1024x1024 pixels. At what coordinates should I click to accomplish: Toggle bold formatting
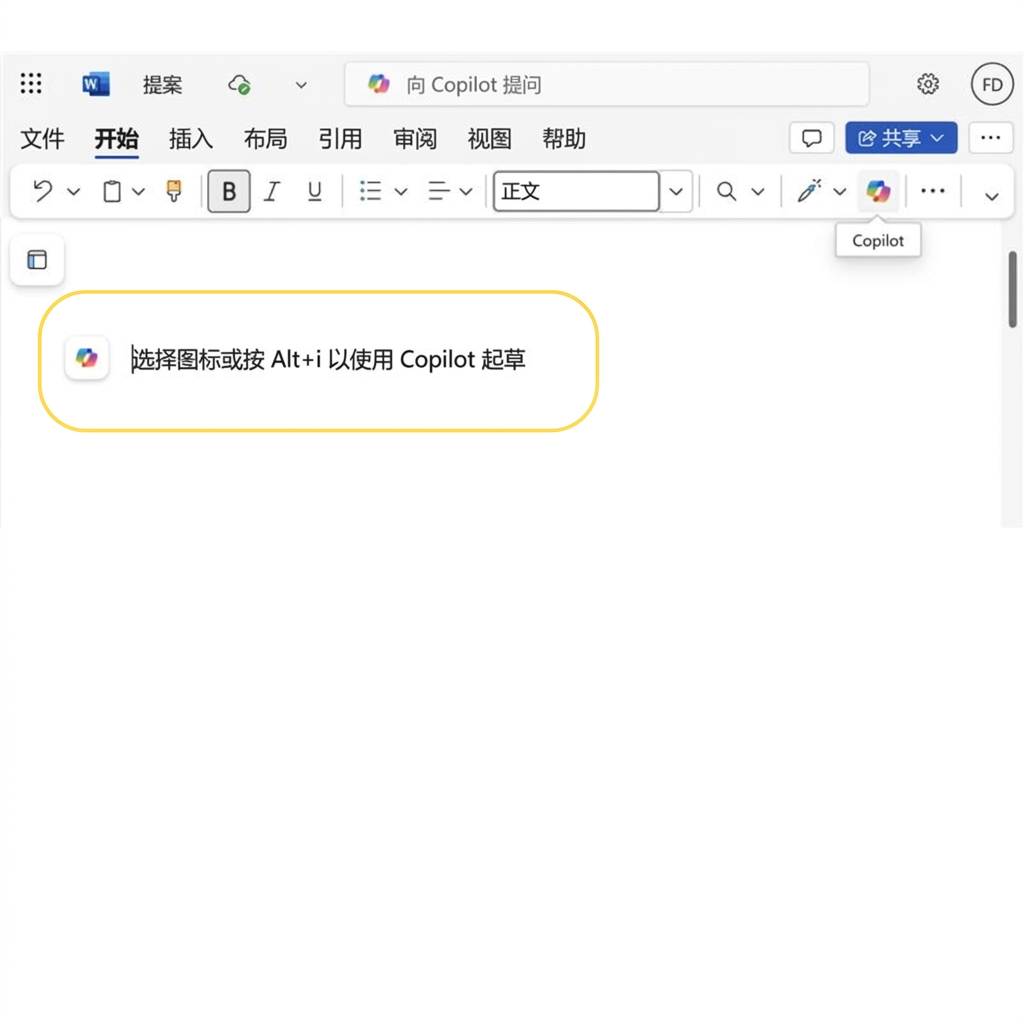tap(229, 191)
